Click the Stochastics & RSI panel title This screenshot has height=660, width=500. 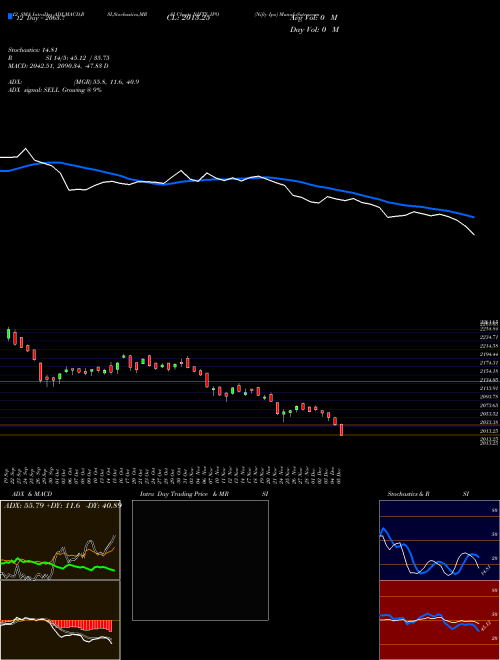[x=428, y=494]
